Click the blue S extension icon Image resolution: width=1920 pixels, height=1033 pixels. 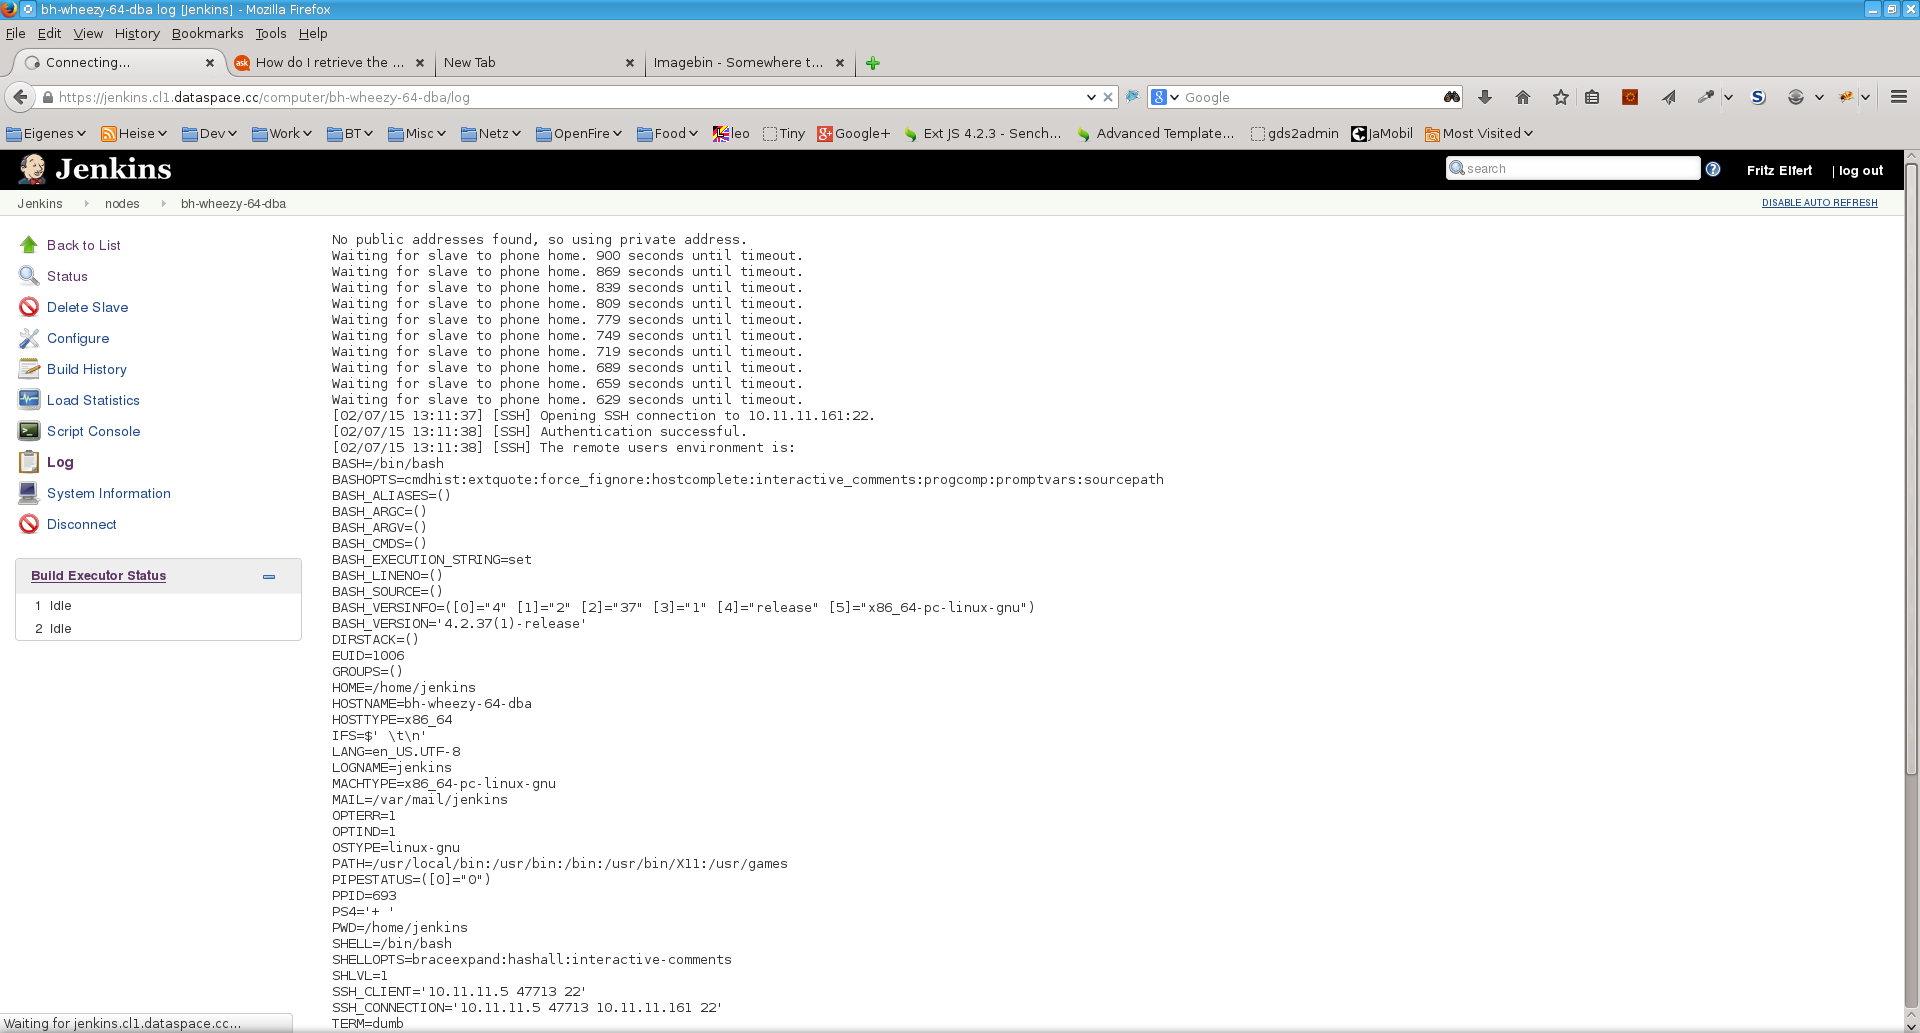pyautogui.click(x=1758, y=97)
